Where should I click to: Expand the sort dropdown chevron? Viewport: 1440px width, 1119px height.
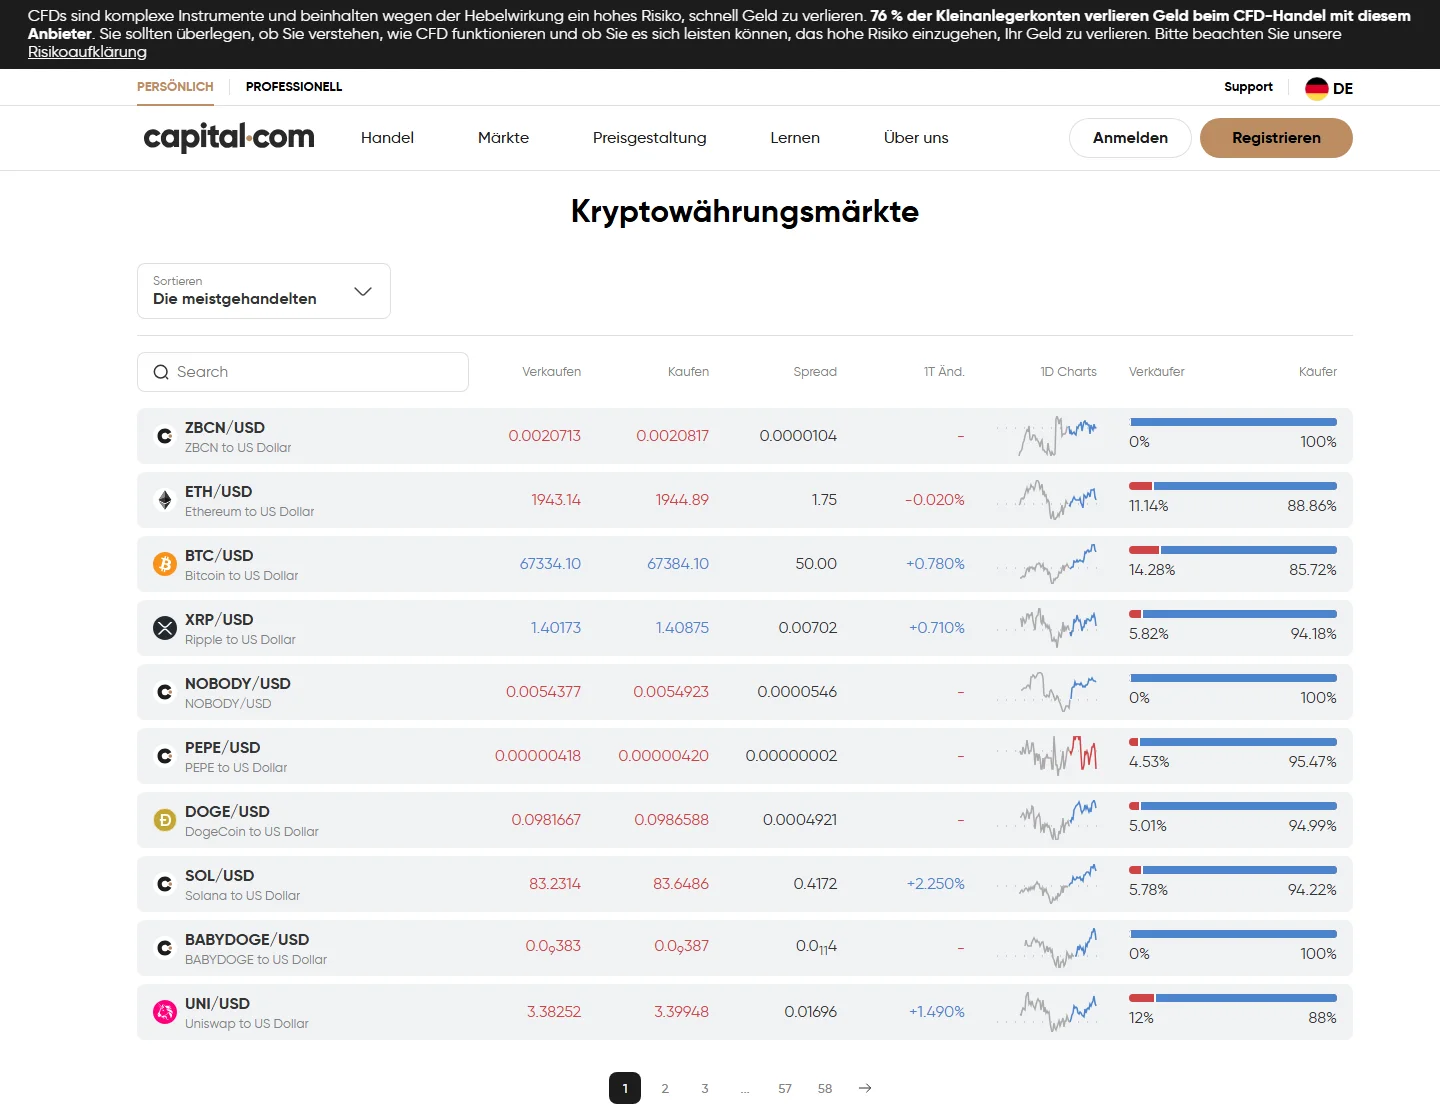point(363,291)
